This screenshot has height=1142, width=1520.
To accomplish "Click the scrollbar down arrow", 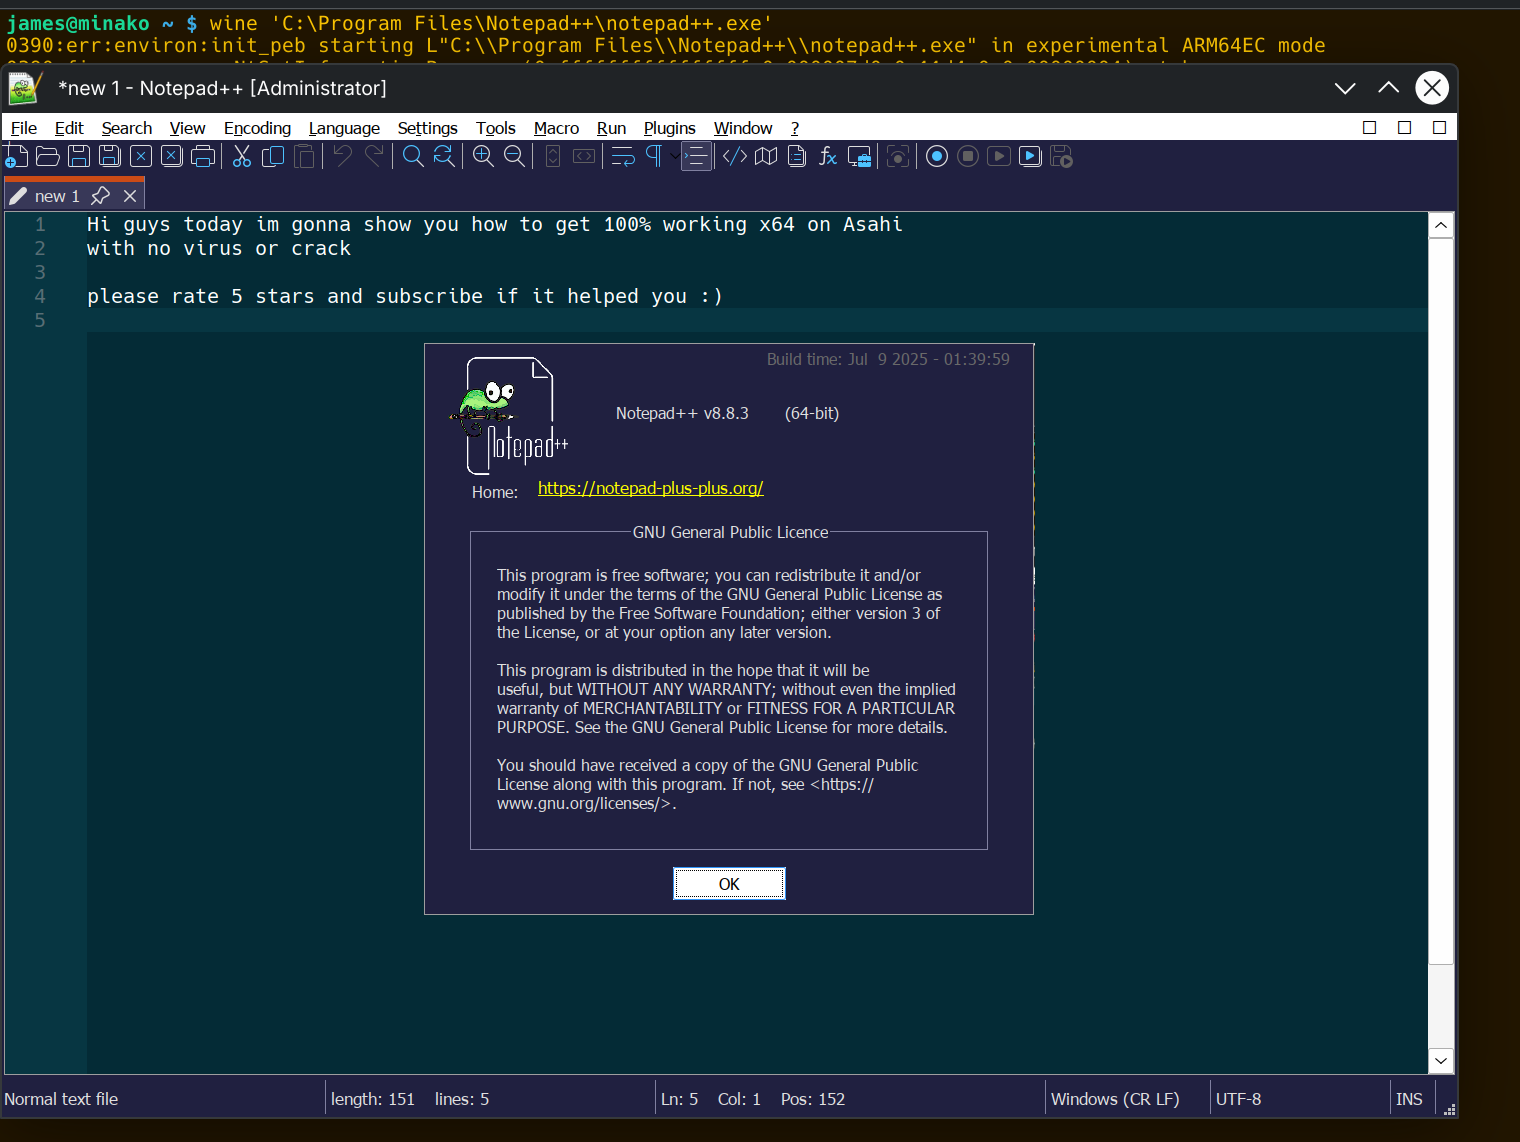I will point(1441,1061).
